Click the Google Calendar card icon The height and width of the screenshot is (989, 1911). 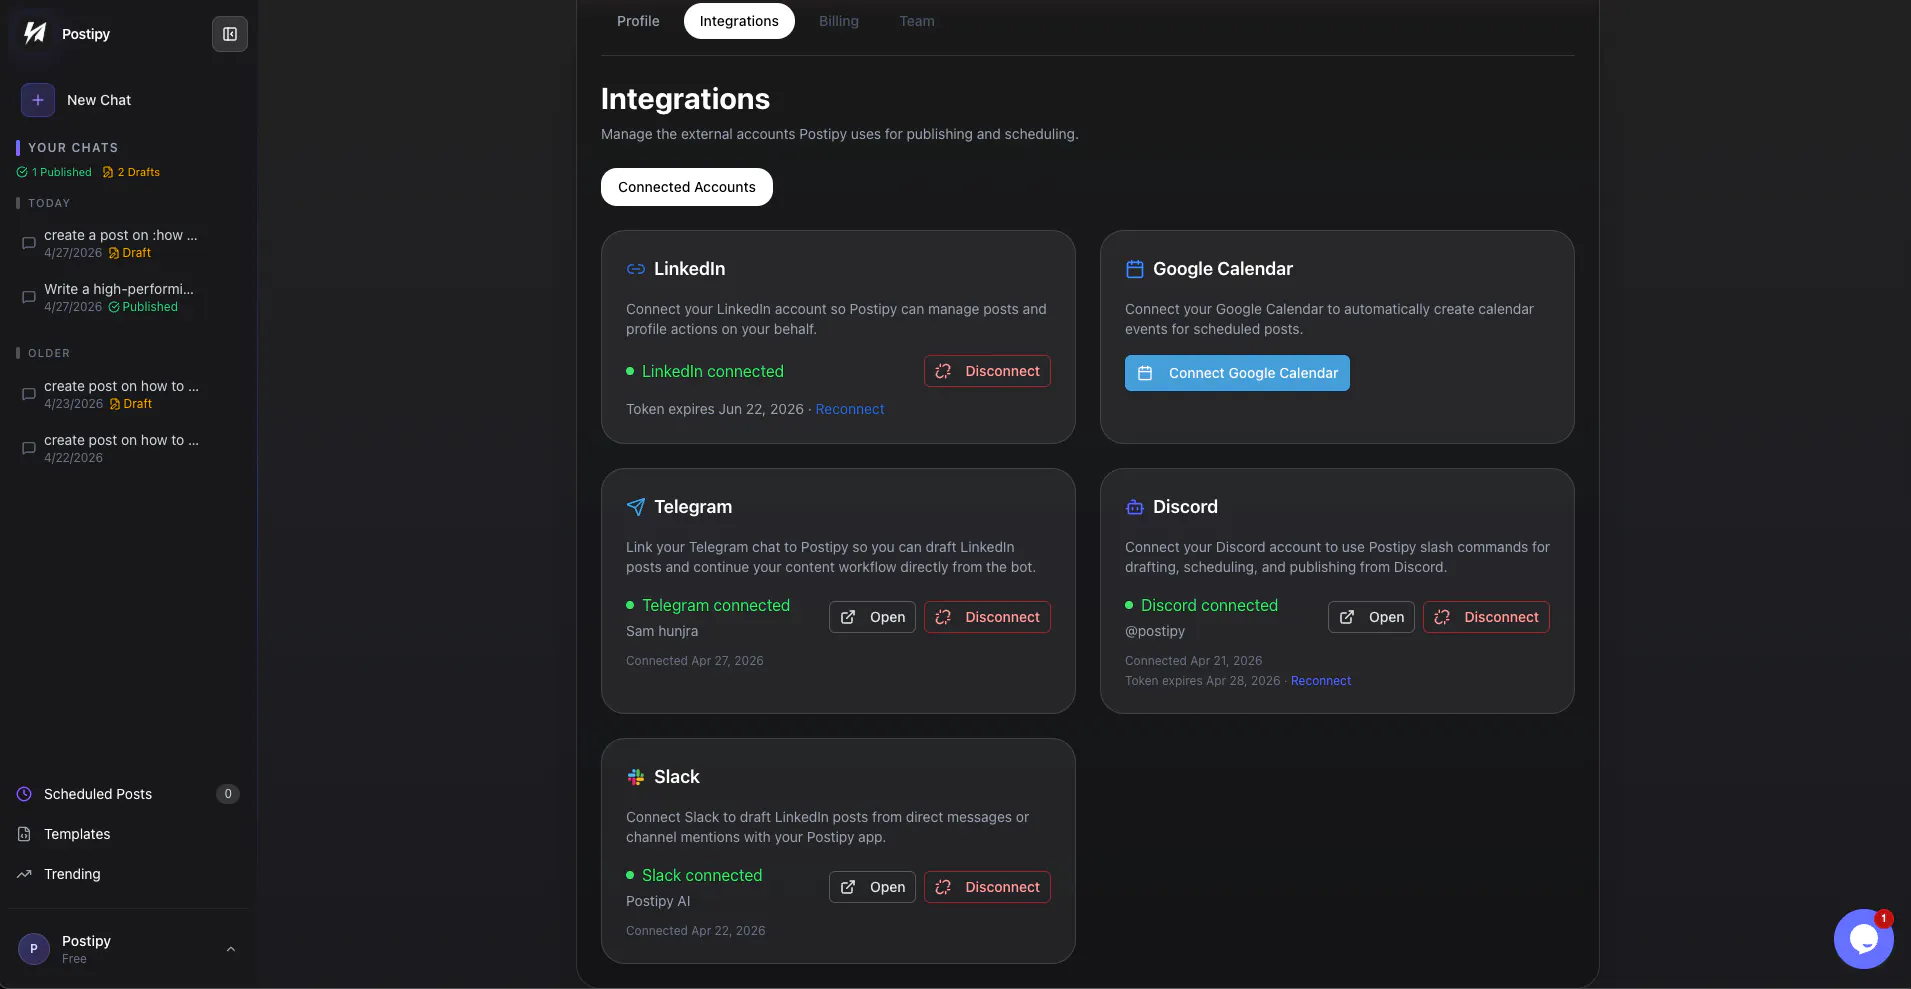1135,269
